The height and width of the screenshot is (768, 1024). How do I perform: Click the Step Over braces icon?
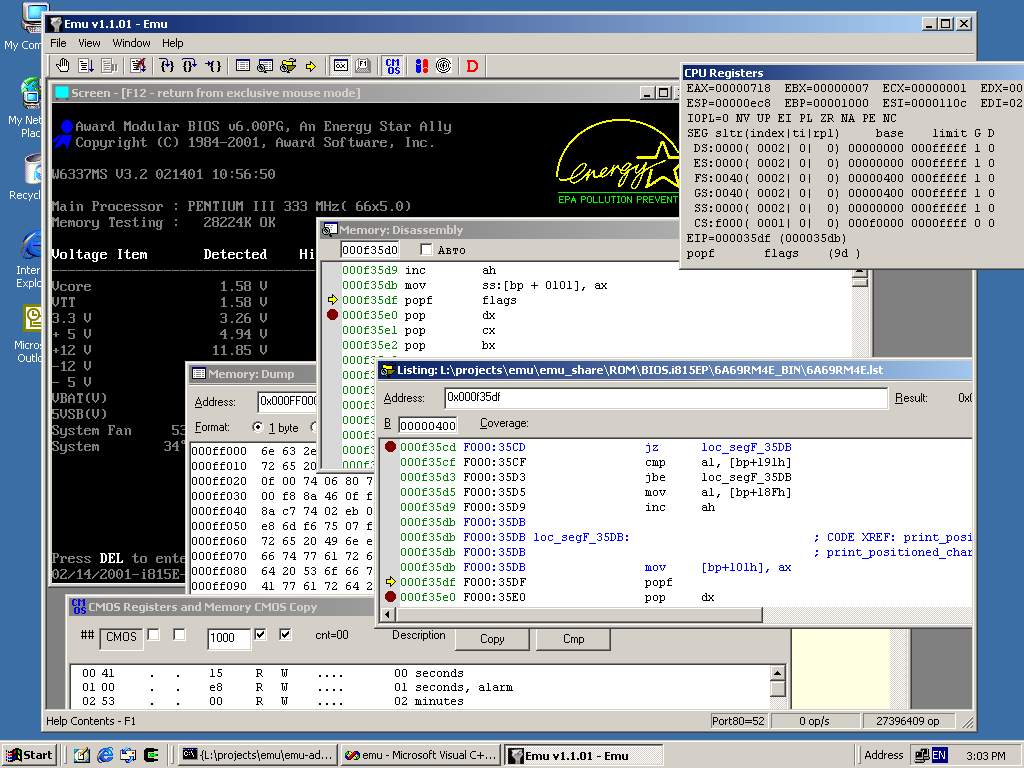tap(189, 65)
